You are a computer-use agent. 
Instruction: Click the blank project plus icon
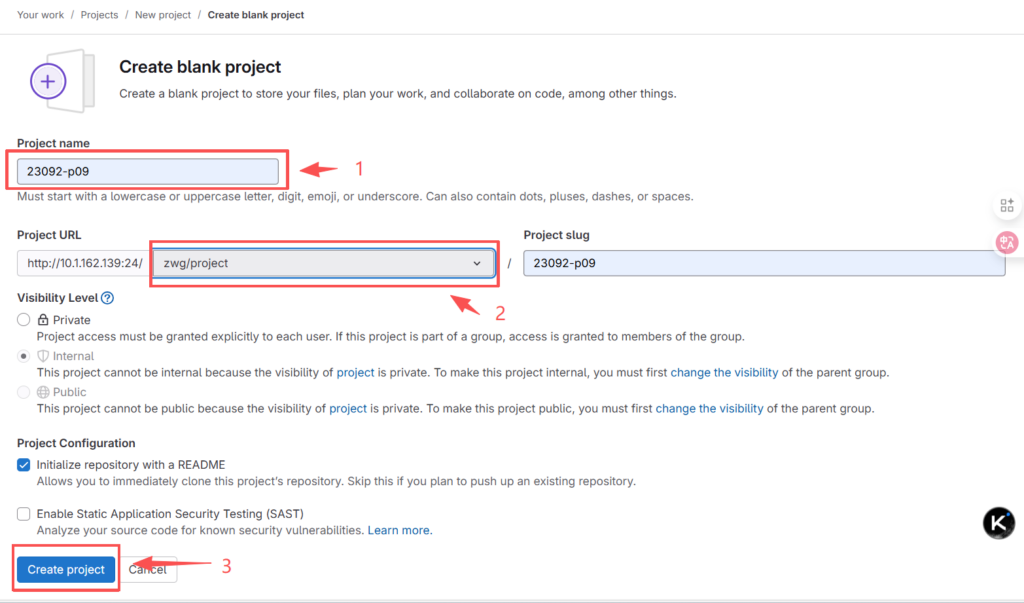48,80
